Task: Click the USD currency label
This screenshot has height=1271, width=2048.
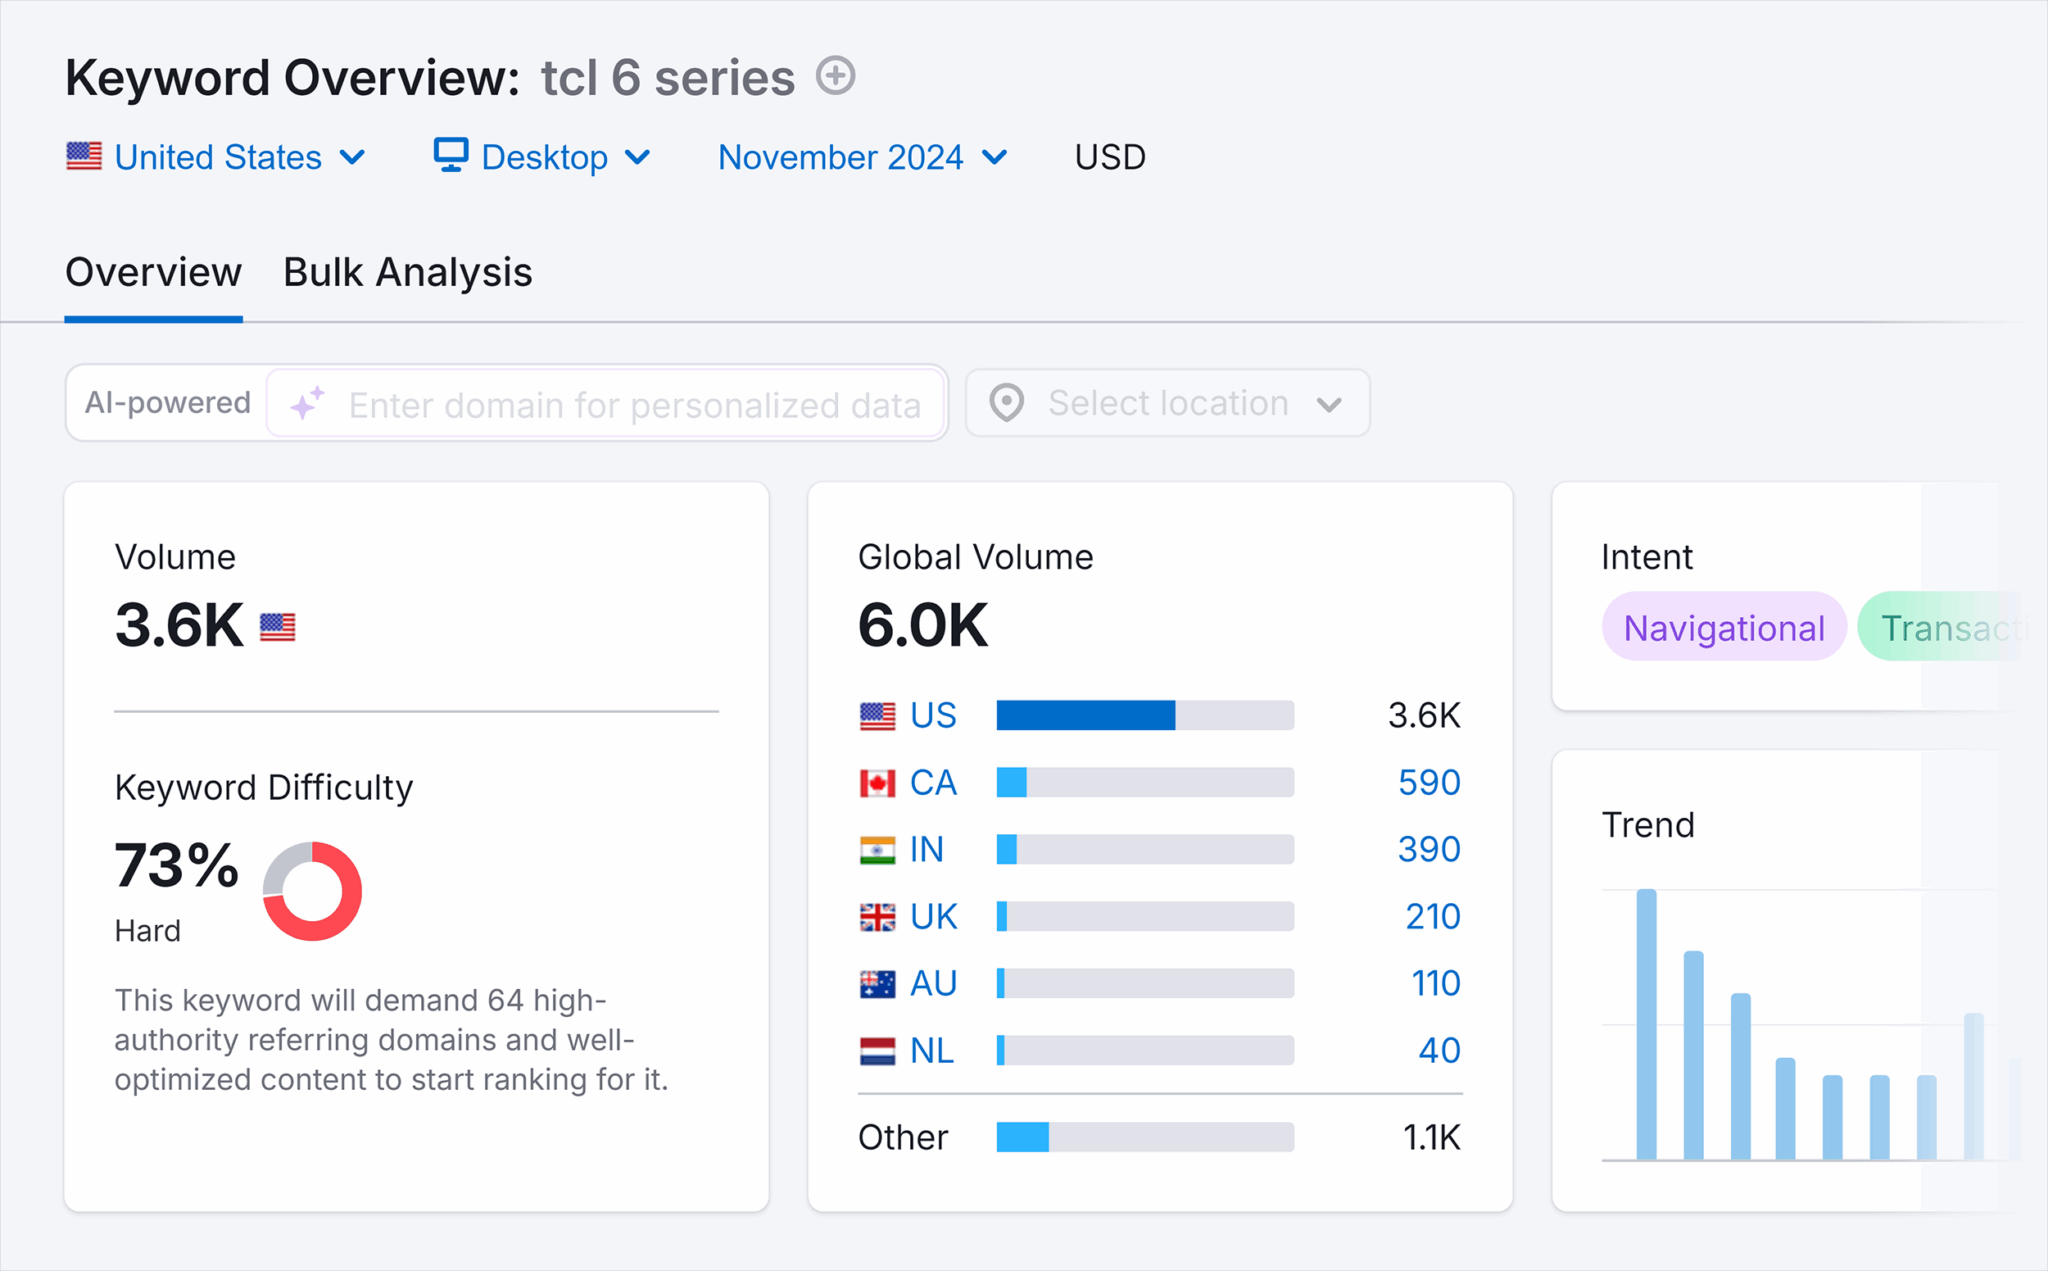Action: (x=1110, y=157)
